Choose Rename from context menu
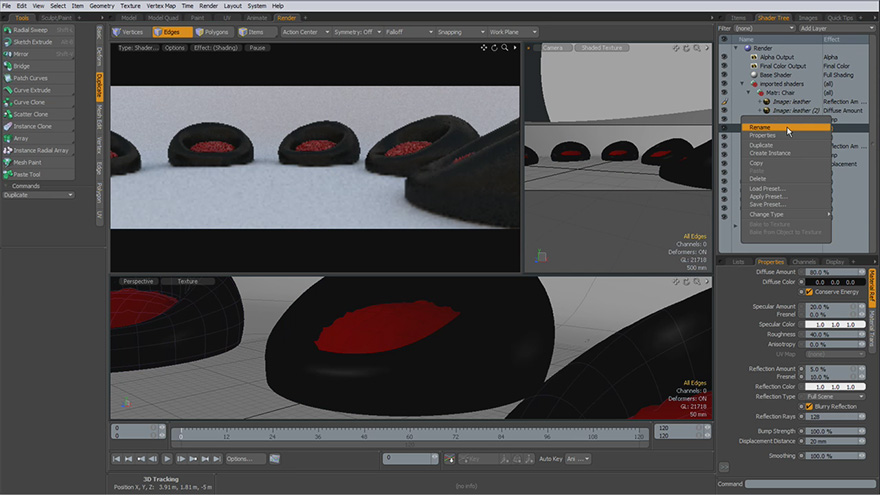The width and height of the screenshot is (880, 495). pos(786,127)
